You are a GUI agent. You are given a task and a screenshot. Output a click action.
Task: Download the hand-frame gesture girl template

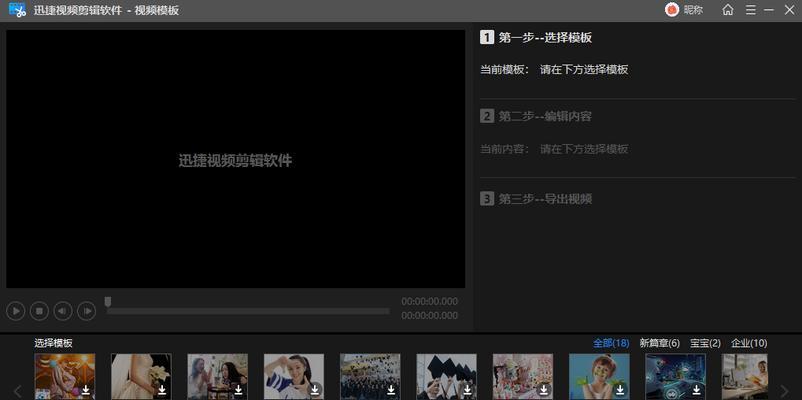315,390
